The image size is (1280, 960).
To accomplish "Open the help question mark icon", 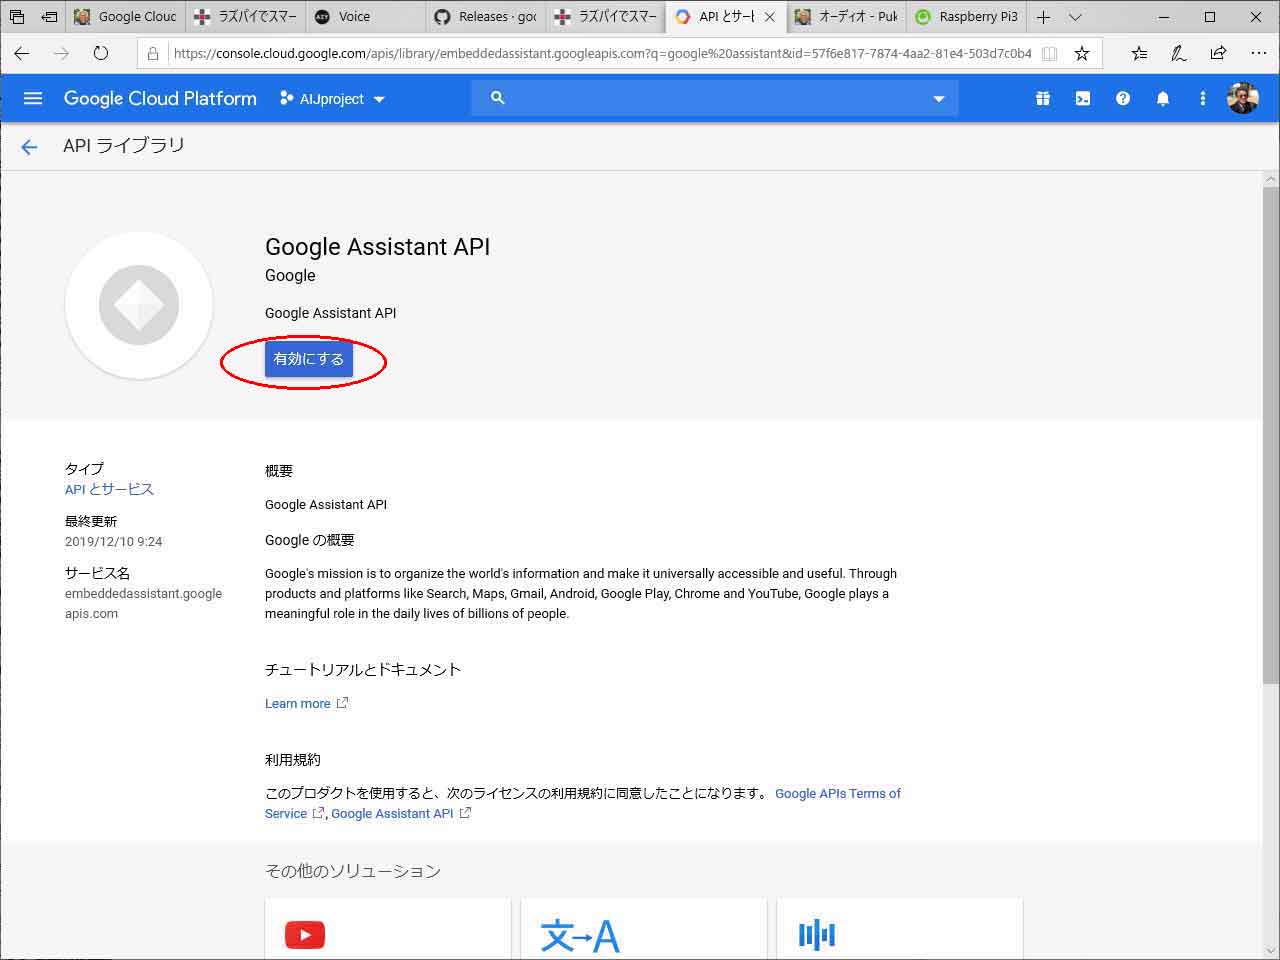I will tap(1123, 98).
